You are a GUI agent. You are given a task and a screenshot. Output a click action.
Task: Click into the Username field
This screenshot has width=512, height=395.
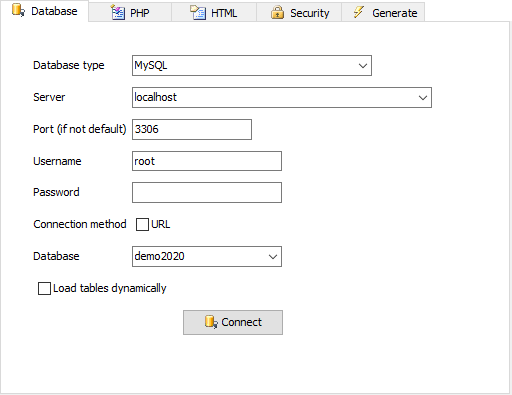(207, 161)
